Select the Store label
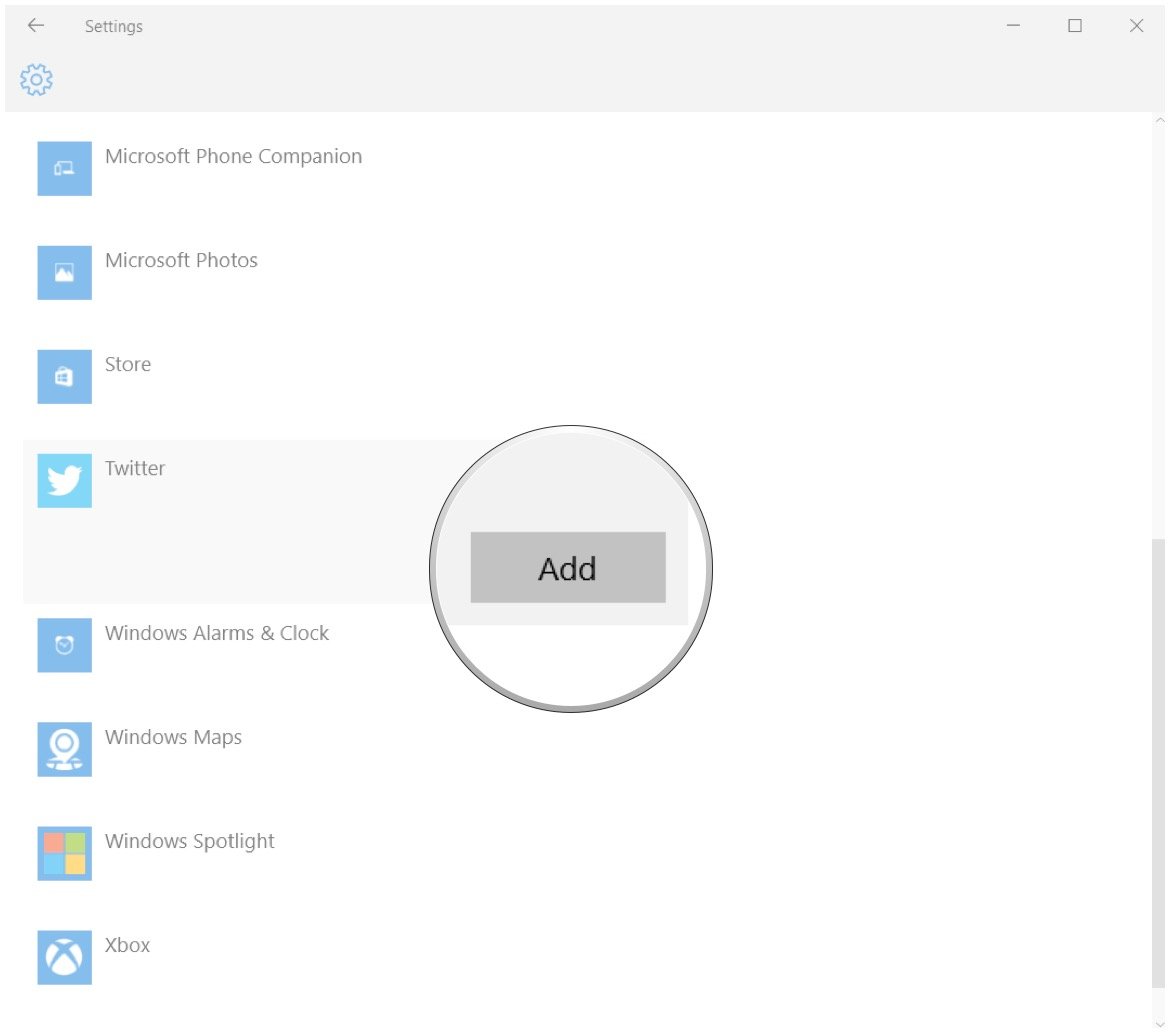This screenshot has height=1032, width=1170. coord(128,364)
